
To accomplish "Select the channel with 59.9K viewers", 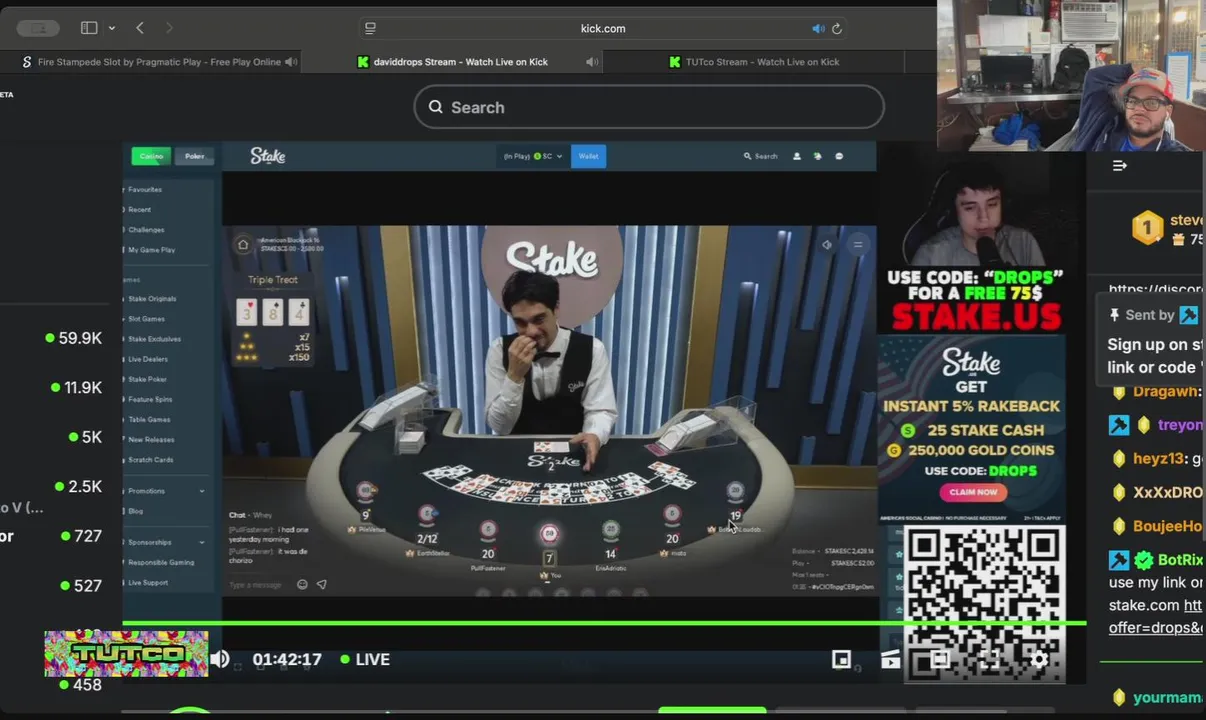I will click(73, 338).
